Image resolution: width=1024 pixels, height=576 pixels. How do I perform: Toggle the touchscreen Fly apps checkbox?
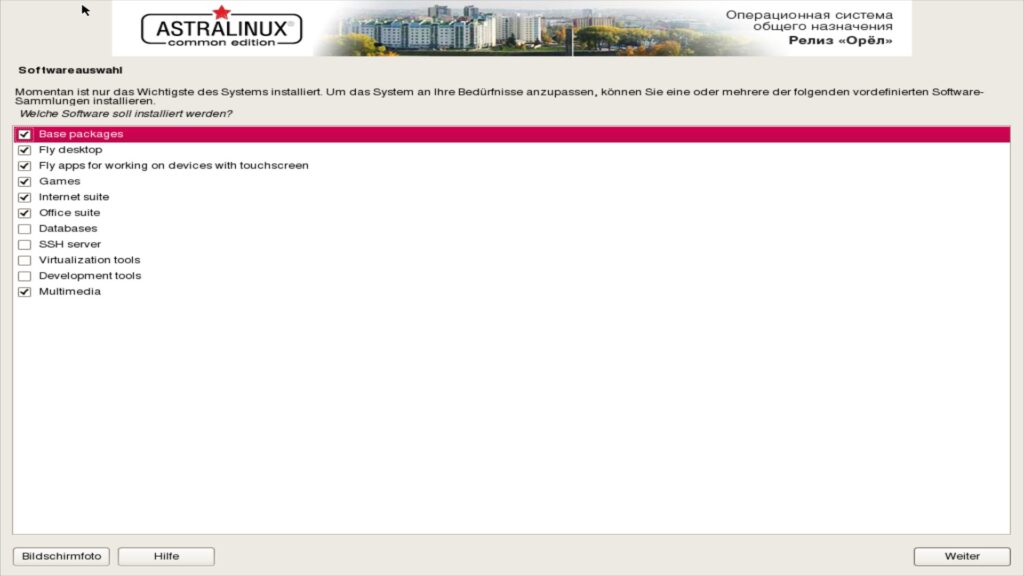24,166
